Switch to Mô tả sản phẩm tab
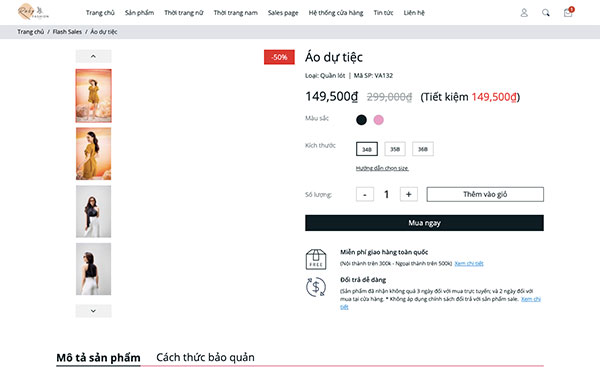600x367 pixels. click(98, 357)
